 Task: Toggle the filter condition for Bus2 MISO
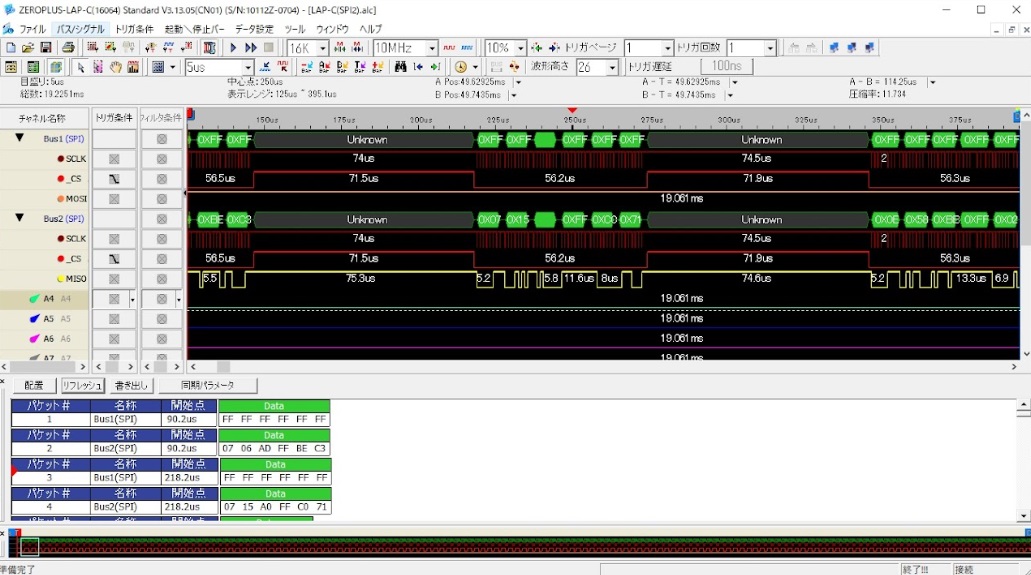point(161,279)
